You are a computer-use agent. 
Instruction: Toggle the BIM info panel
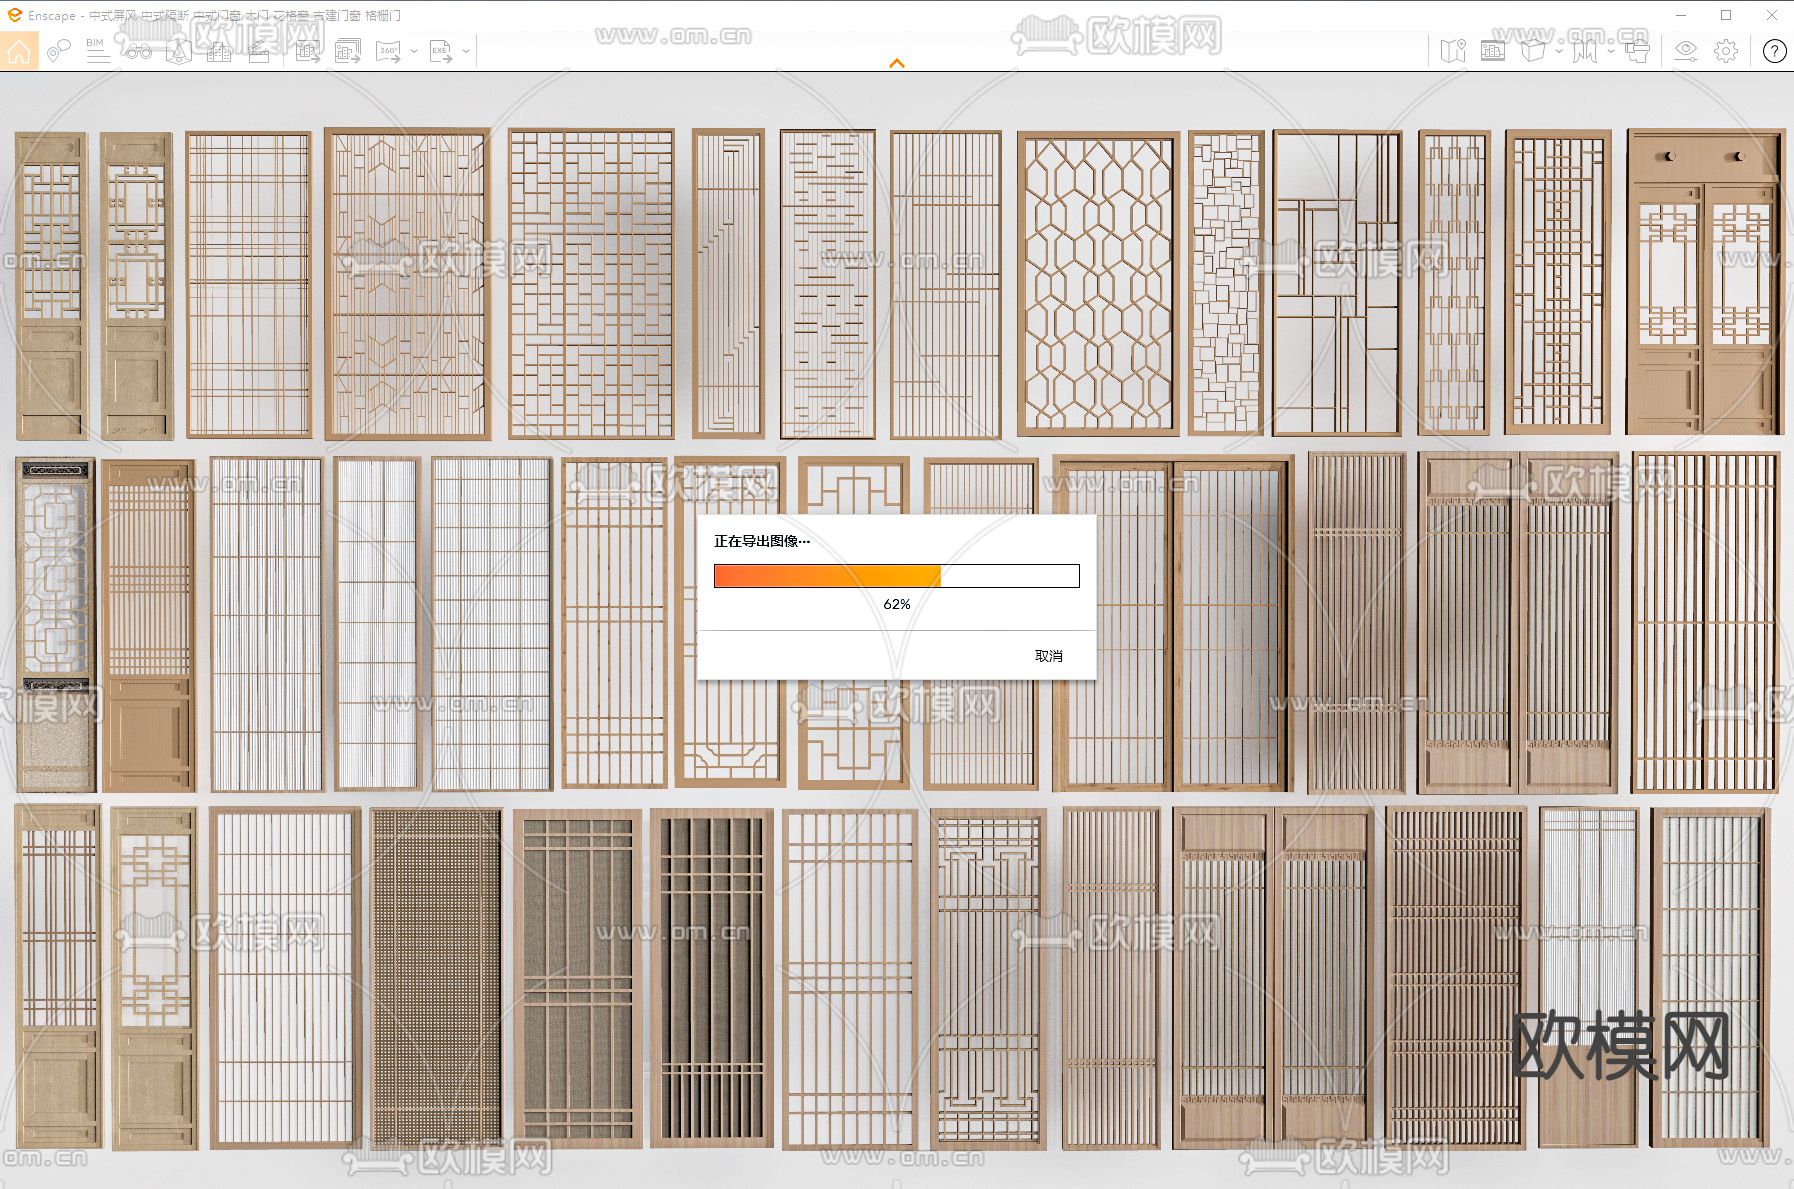click(x=98, y=51)
